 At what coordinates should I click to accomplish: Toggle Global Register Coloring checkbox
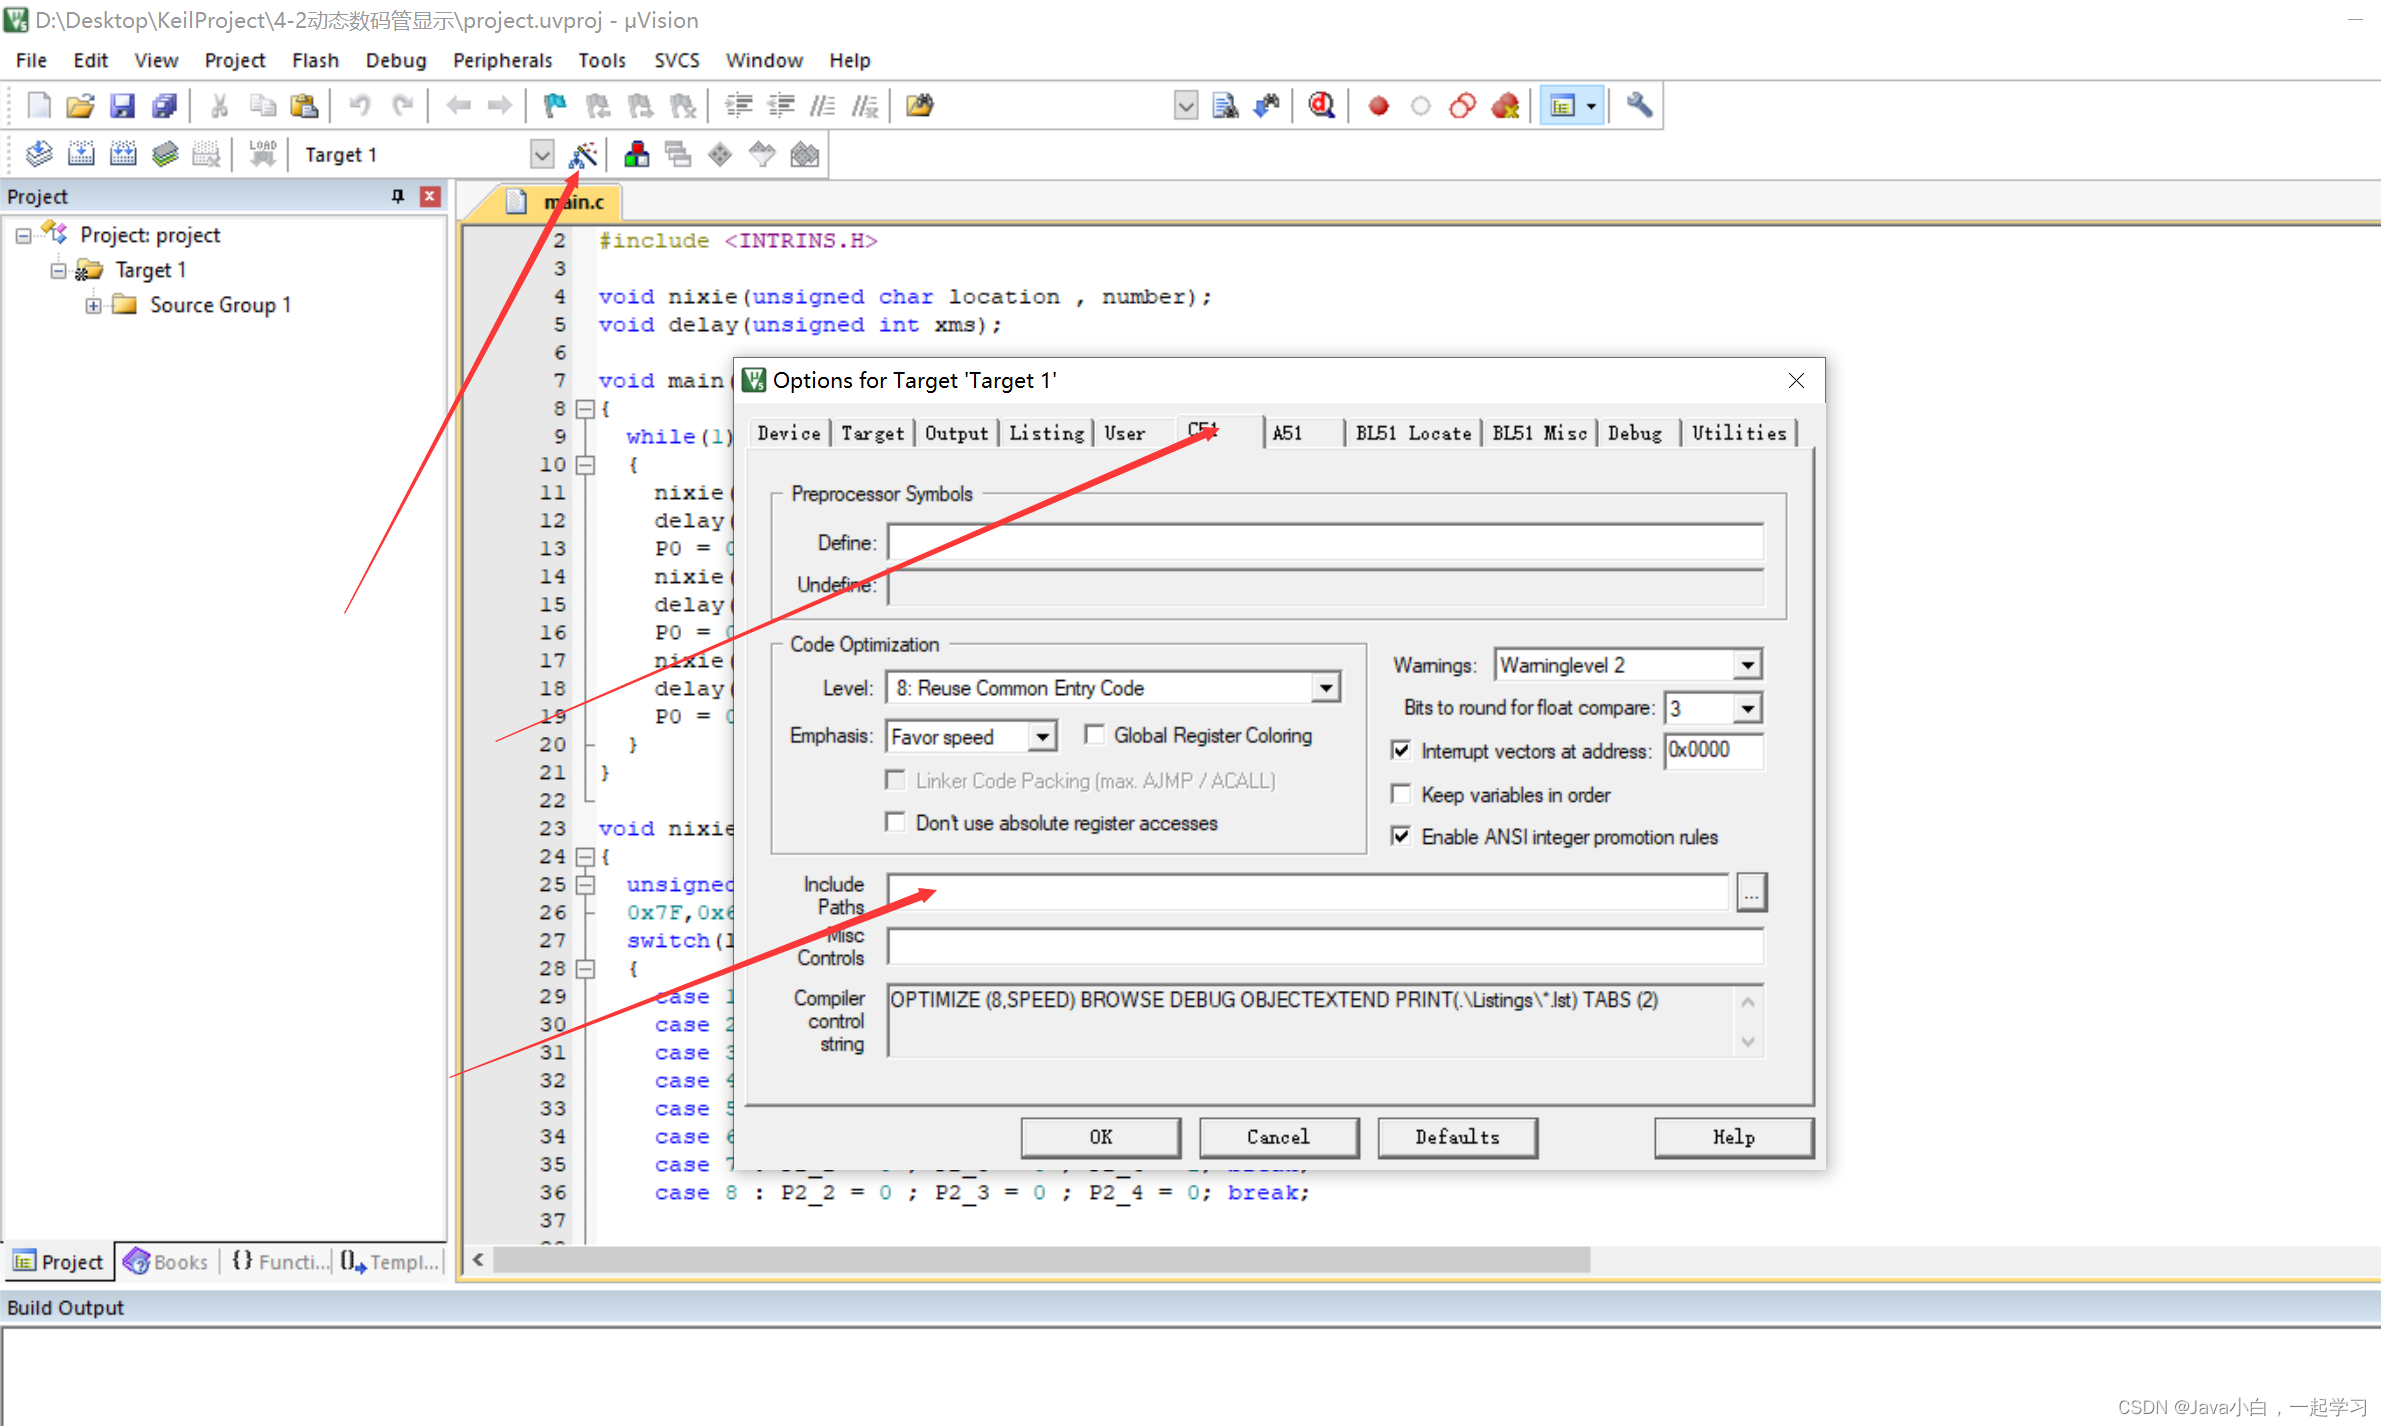pos(1095,735)
